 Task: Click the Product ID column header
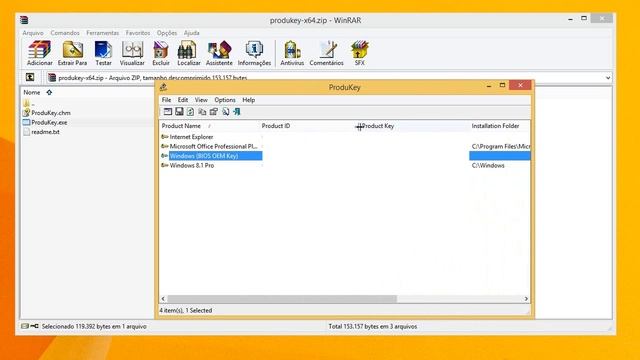308,126
